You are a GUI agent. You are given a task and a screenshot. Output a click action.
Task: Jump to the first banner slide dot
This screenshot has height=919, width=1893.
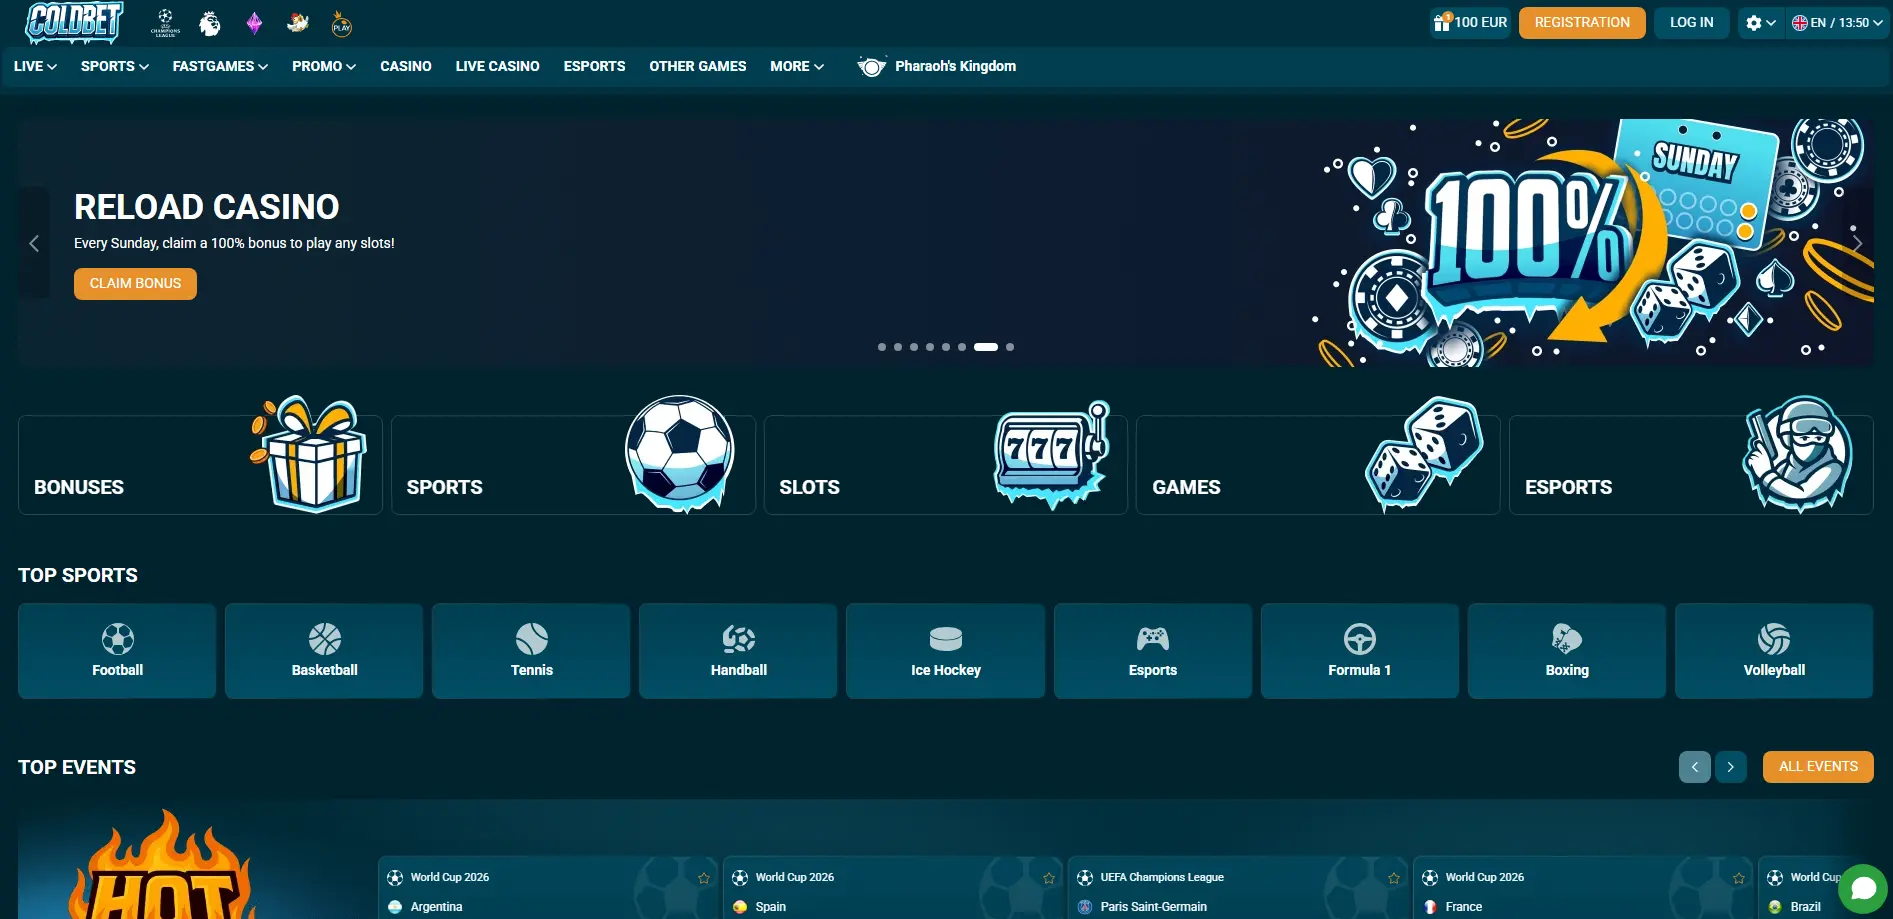point(882,347)
